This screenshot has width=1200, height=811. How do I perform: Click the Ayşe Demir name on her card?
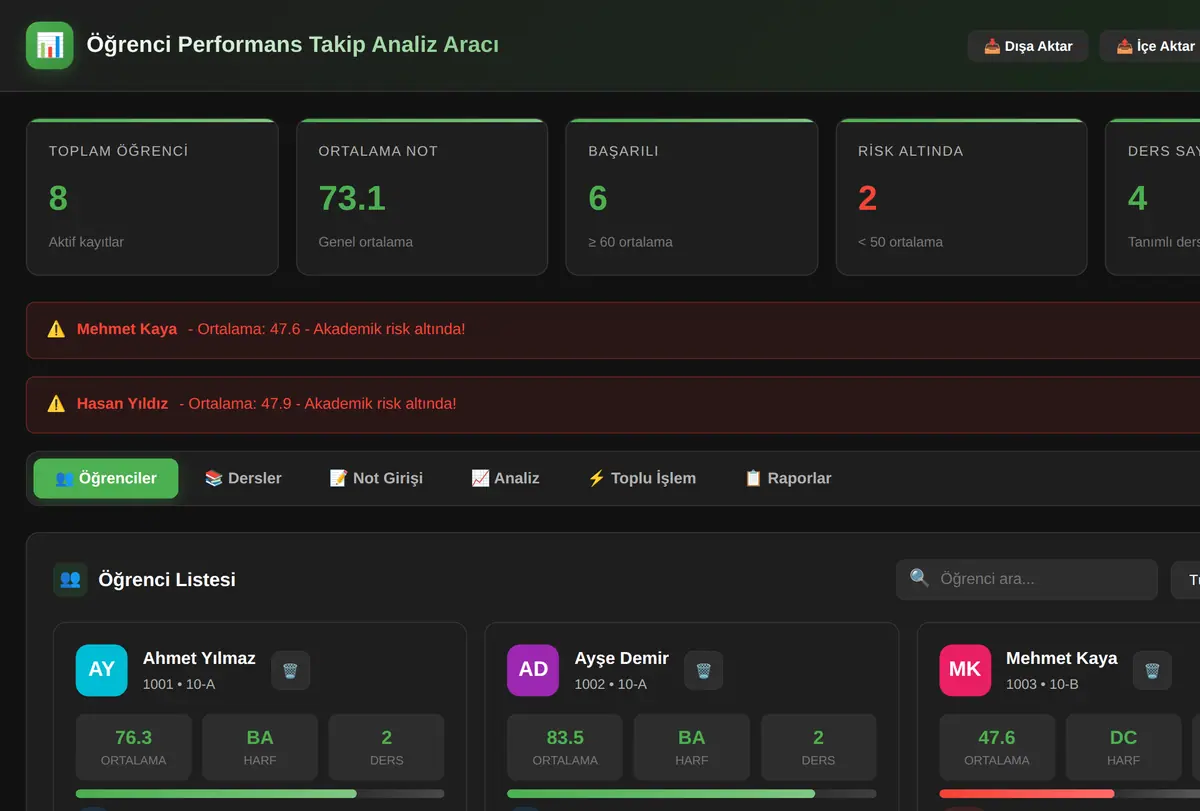pyautogui.click(x=622, y=658)
